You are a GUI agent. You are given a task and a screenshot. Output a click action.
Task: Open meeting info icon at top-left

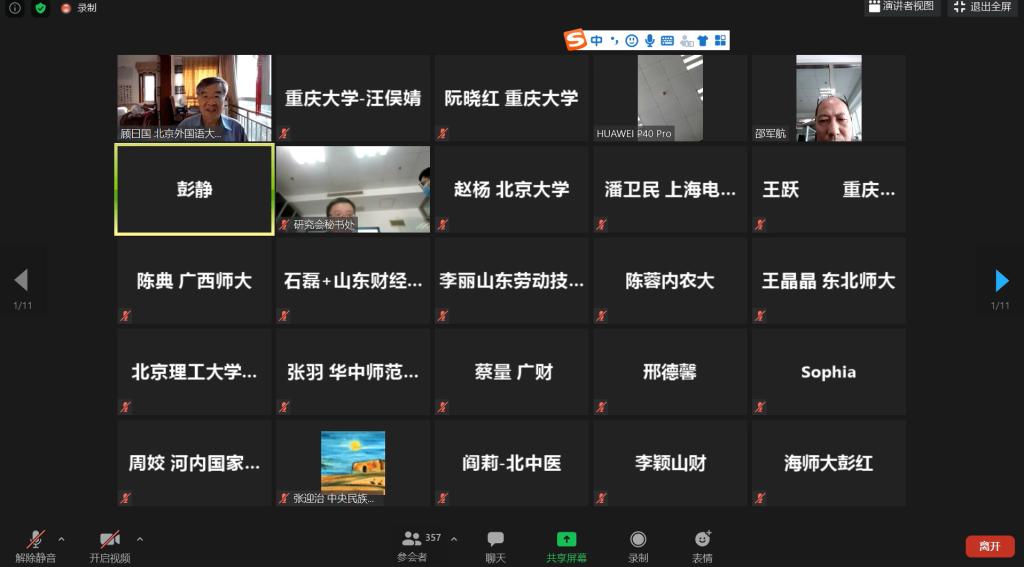(x=15, y=8)
